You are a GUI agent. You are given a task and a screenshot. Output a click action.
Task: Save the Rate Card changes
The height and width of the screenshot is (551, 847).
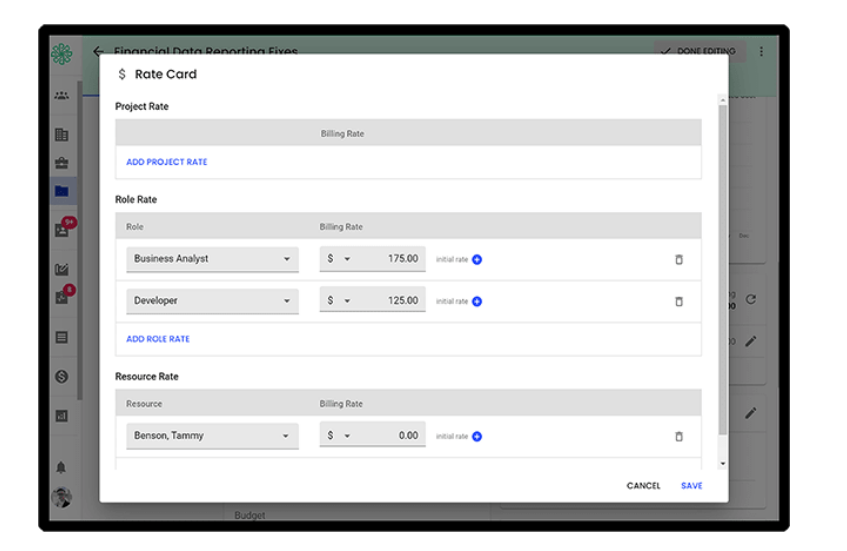click(x=692, y=486)
